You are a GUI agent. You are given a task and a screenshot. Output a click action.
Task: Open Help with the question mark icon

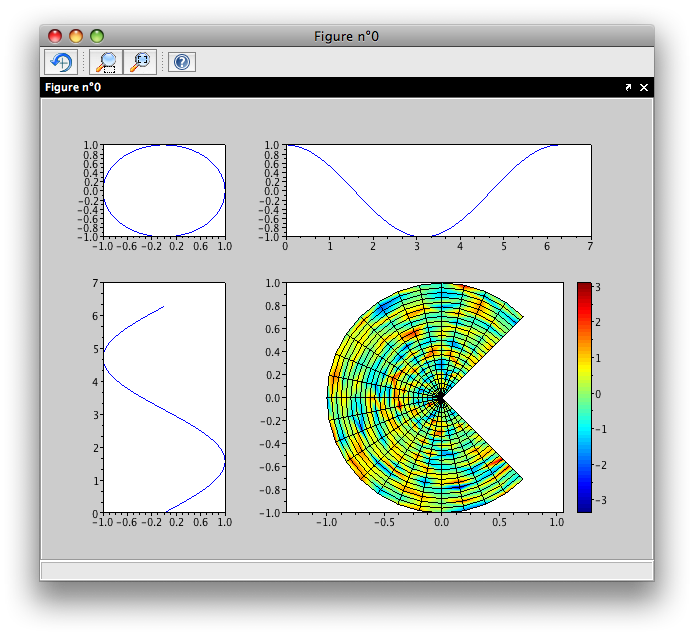[x=181, y=62]
